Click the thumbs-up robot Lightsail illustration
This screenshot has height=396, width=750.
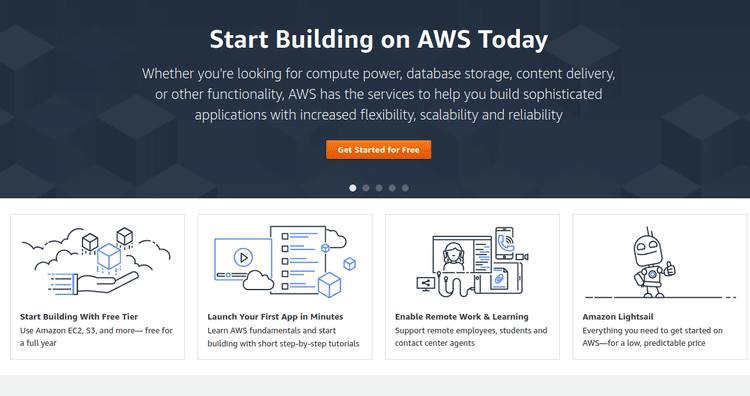653,262
